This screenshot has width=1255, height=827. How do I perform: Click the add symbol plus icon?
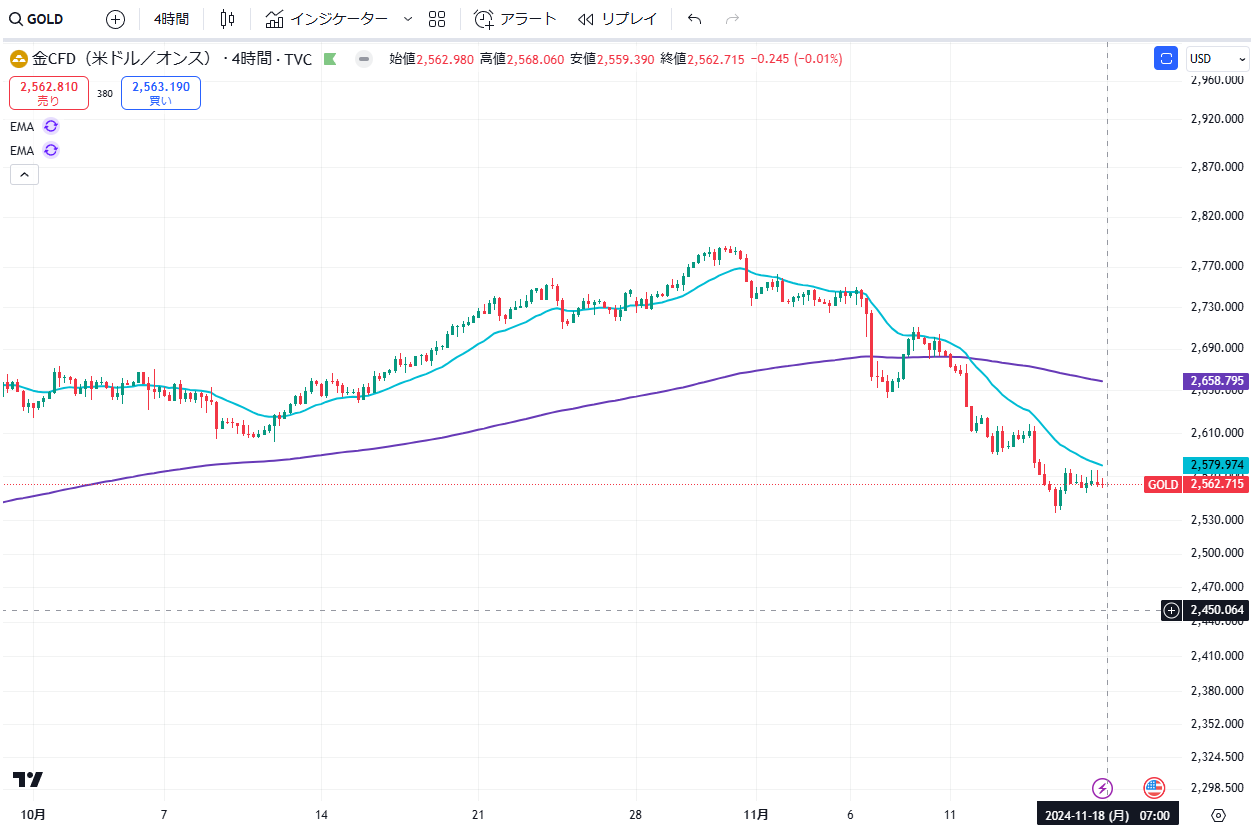[115, 19]
